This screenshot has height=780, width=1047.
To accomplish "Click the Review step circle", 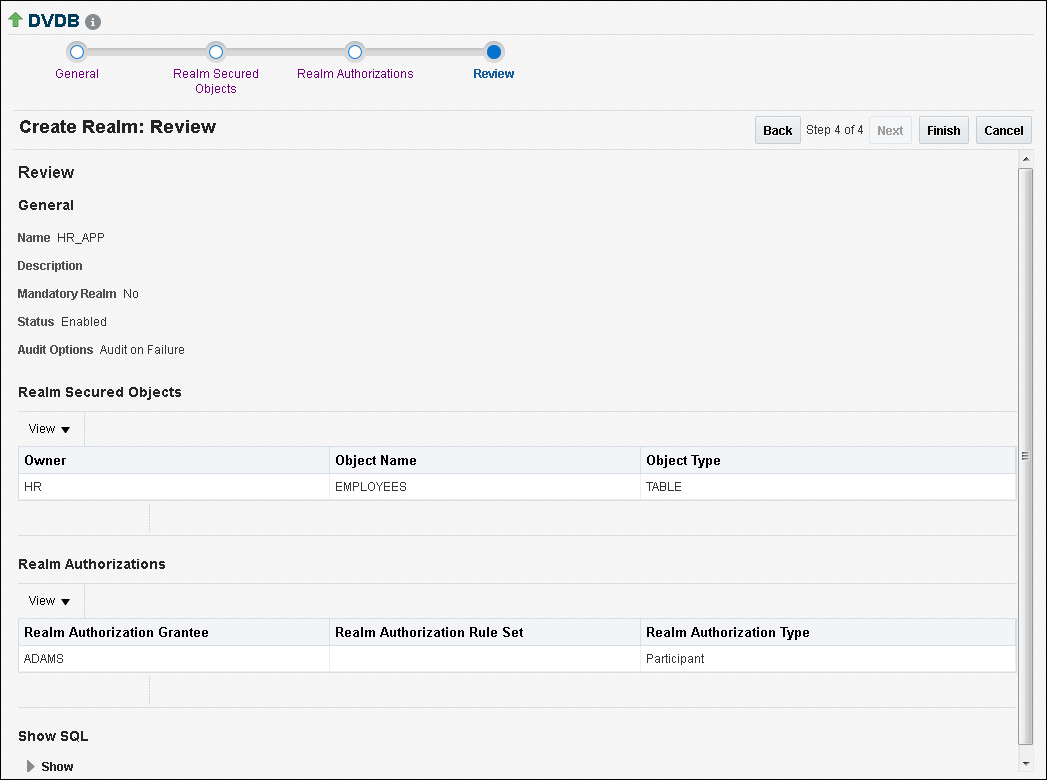I will point(494,52).
